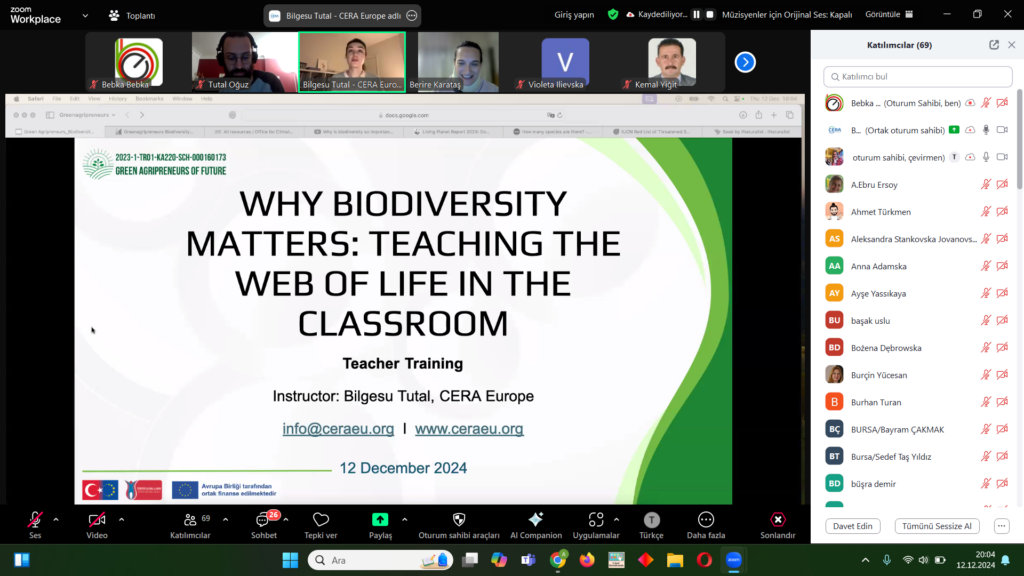The image size is (1024, 576).
Task: Unmute microphone using the Ses button
Action: coord(35,520)
